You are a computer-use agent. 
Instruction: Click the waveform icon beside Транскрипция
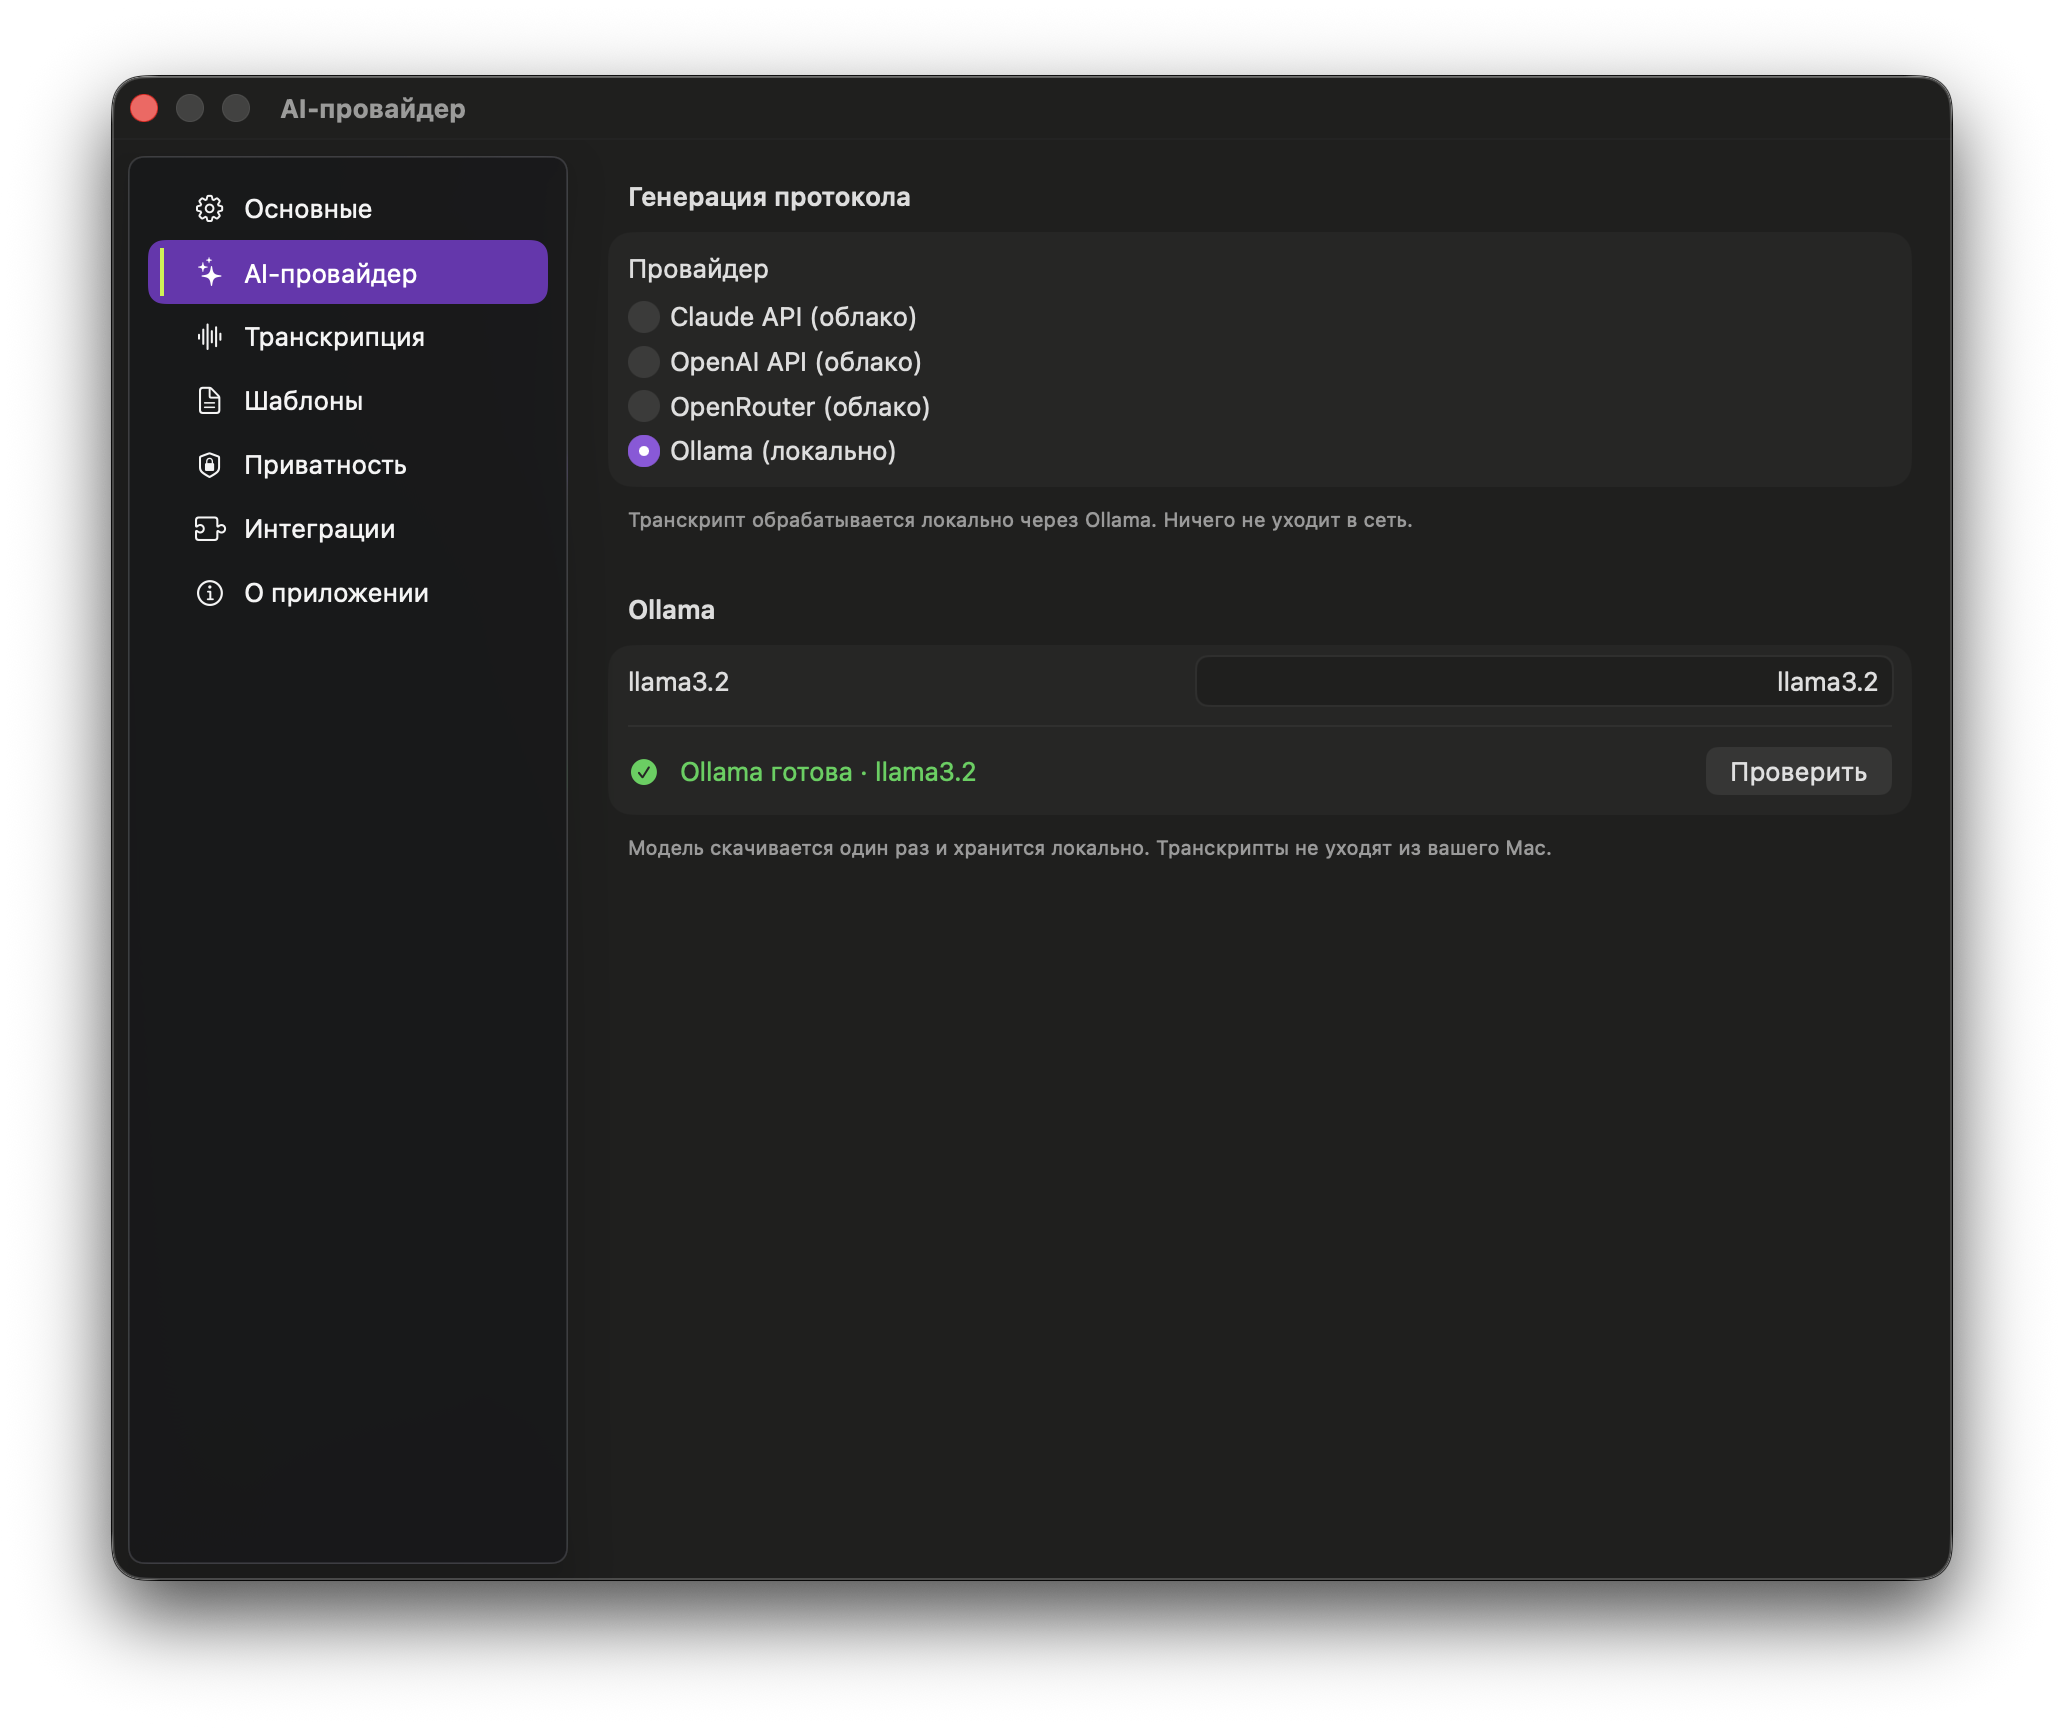point(209,337)
